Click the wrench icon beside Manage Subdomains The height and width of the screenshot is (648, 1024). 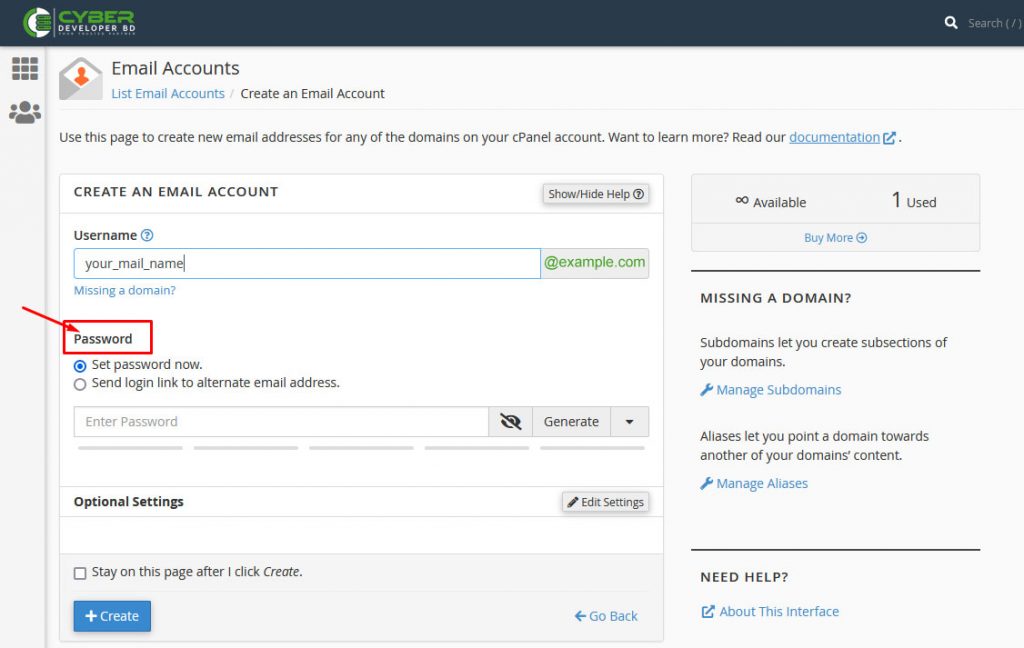(706, 389)
